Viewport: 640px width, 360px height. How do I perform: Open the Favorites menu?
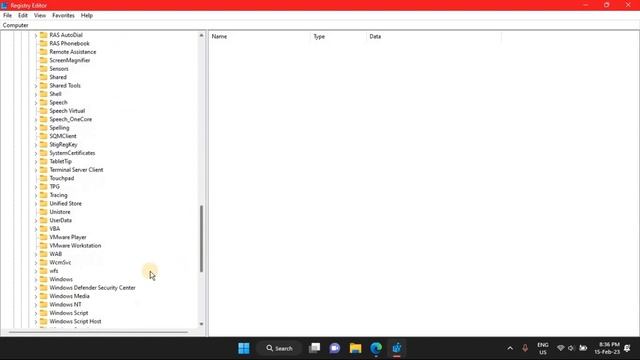pyautogui.click(x=63, y=15)
